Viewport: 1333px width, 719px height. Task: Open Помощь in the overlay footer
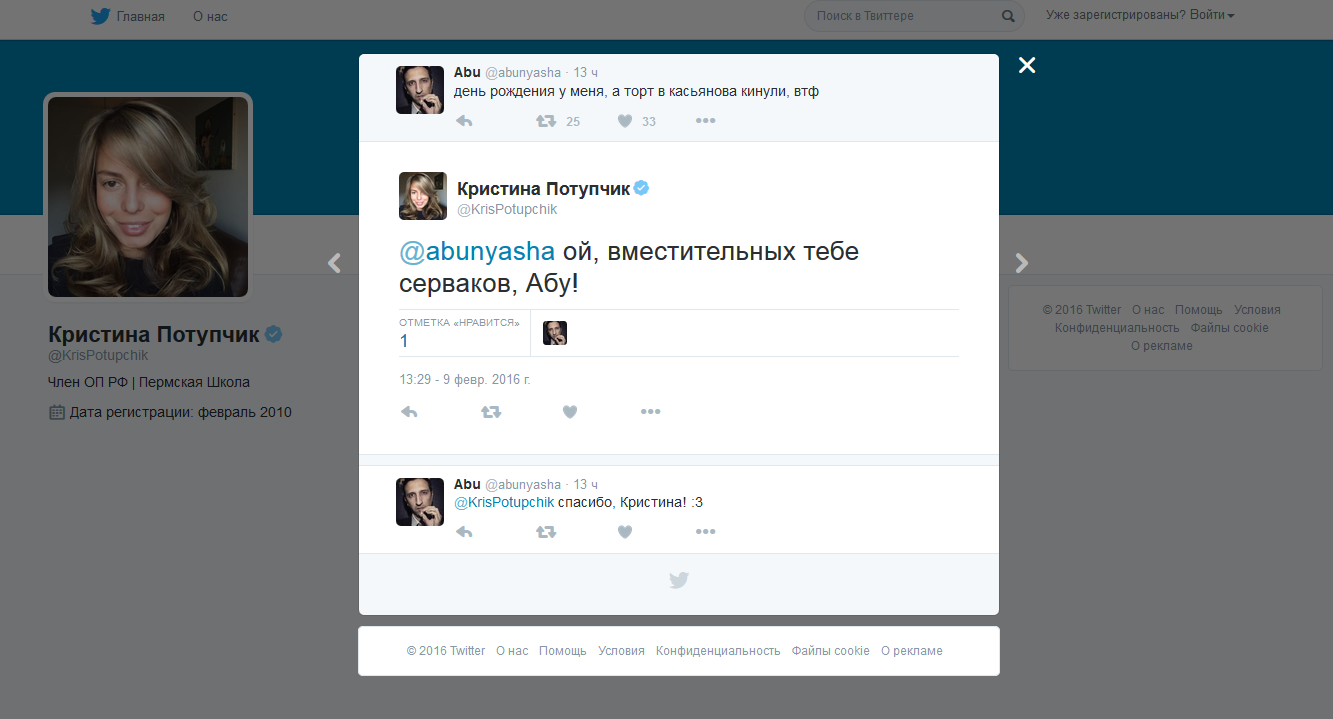click(563, 651)
